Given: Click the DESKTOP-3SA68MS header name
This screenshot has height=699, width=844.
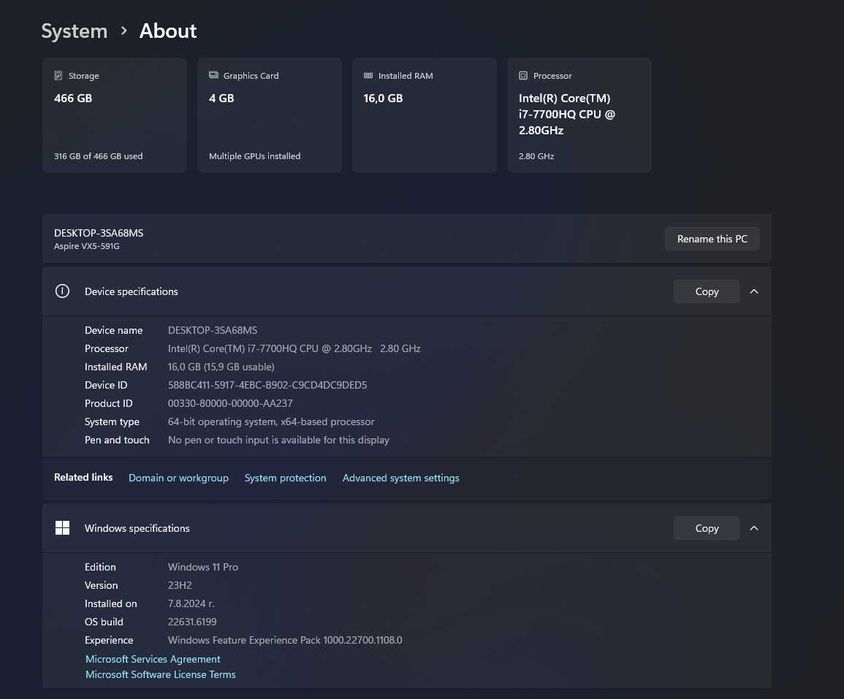Looking at the screenshot, I should 99,233.
